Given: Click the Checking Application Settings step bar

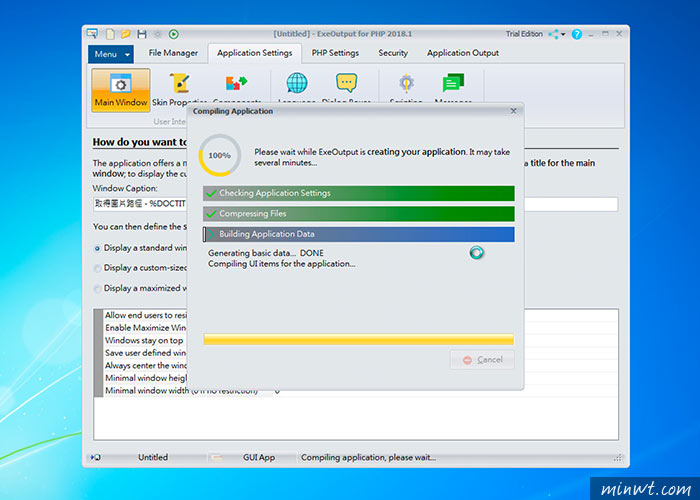Looking at the screenshot, I should pos(358,193).
